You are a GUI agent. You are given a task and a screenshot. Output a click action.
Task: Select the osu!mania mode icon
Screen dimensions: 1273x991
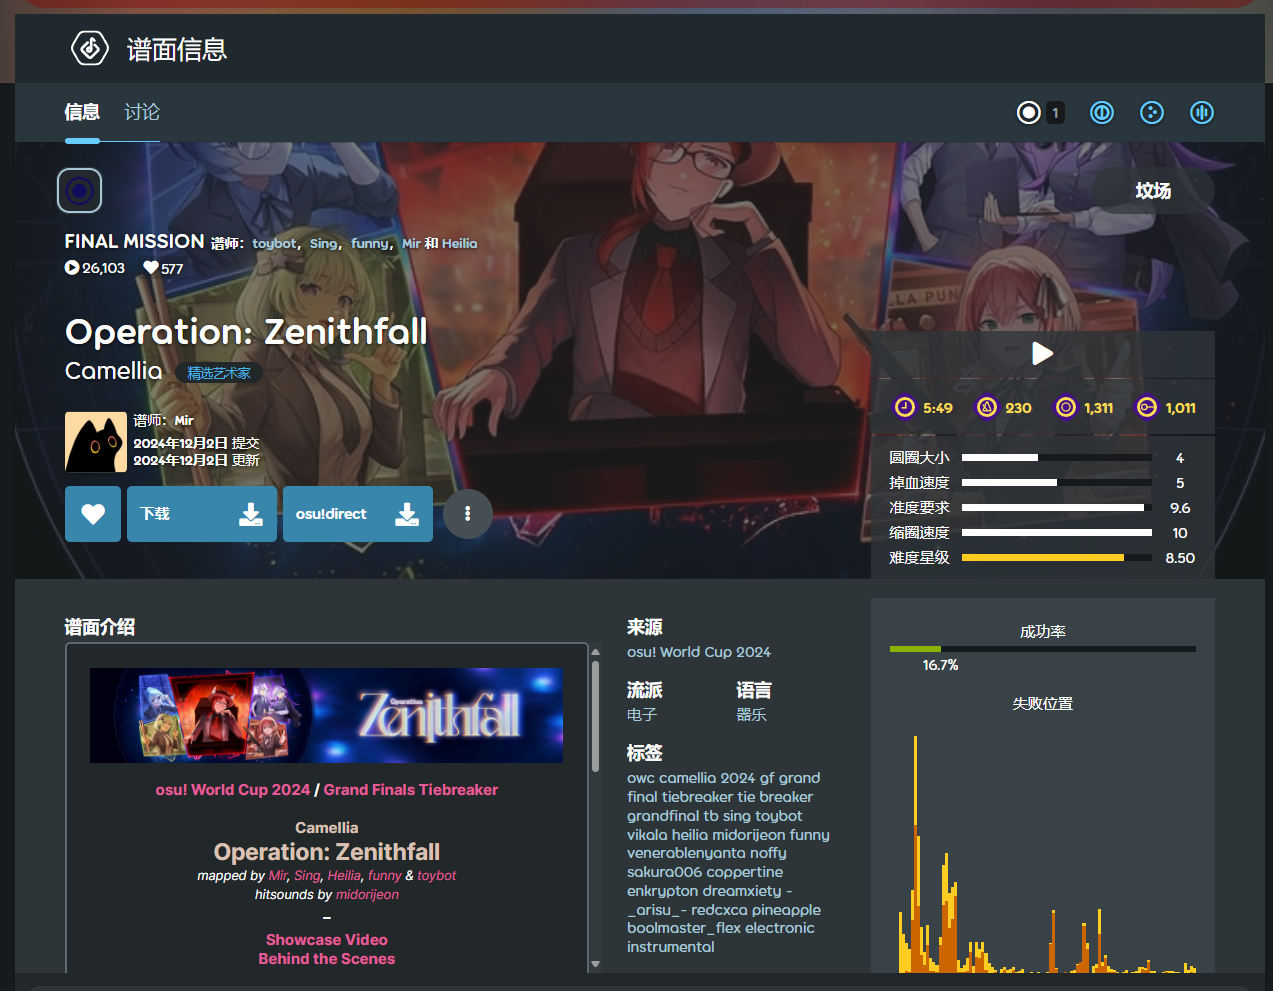point(1202,113)
